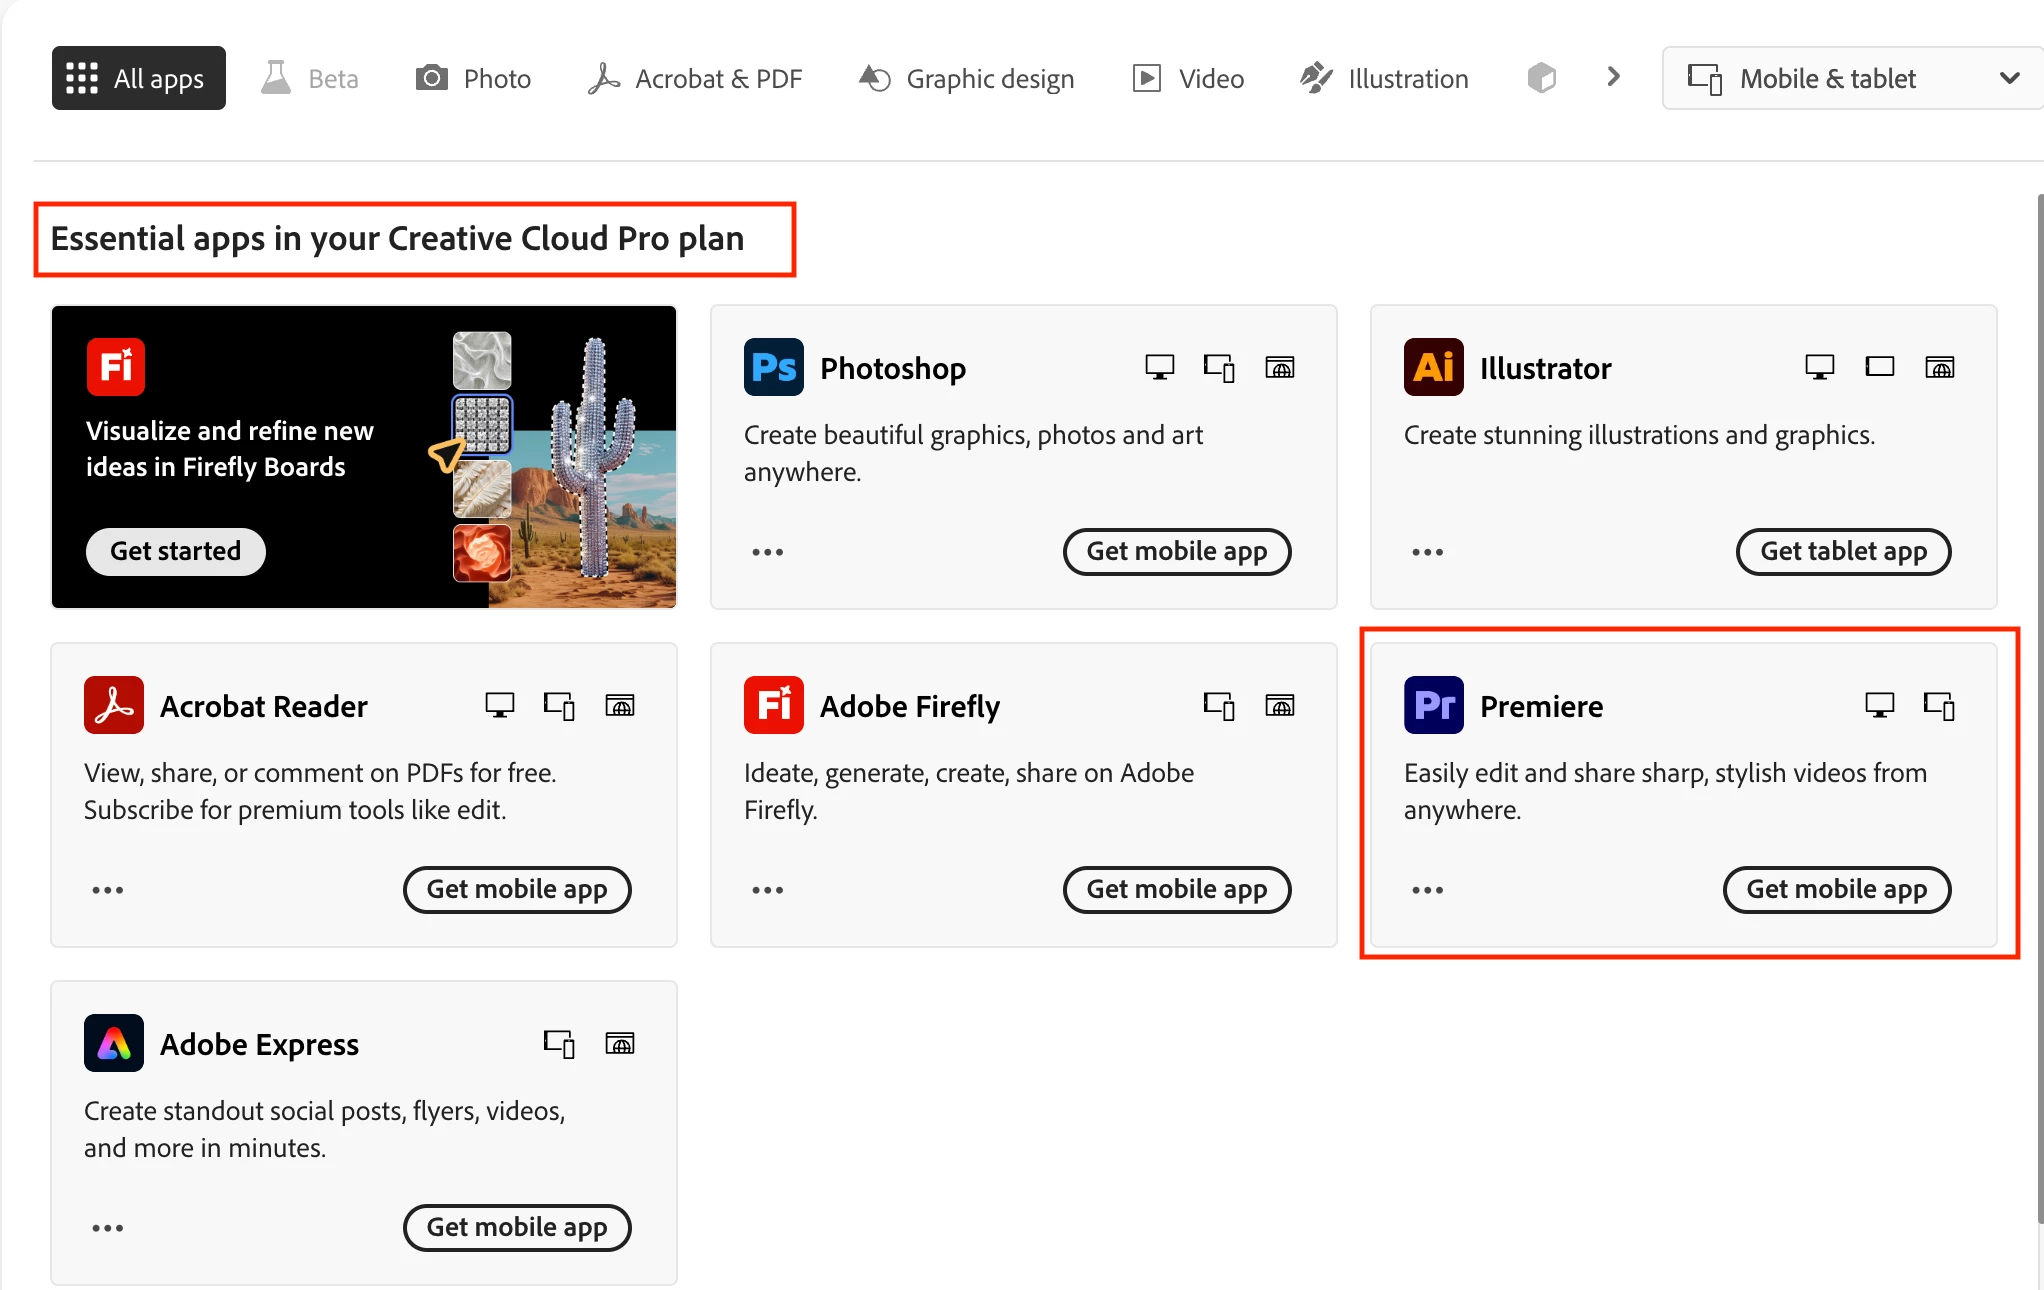Image resolution: width=2044 pixels, height=1290 pixels.
Task: Click the Firefly icon in the Boards banner
Action: pos(115,367)
